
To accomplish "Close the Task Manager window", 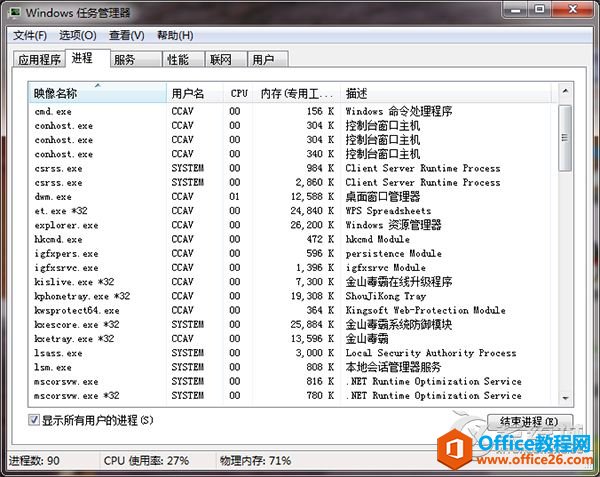I will click(x=572, y=9).
